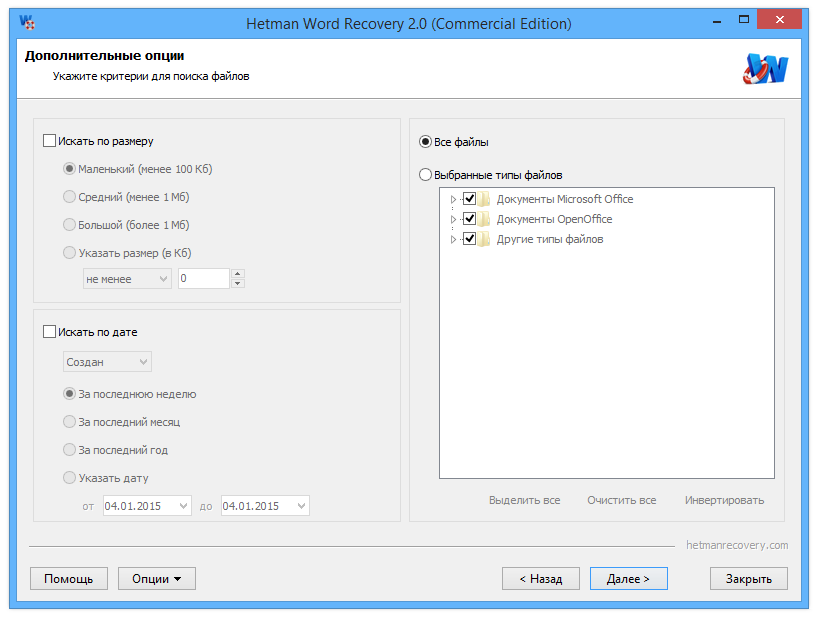This screenshot has height=623, width=821.
Task: Click the Инвертировать link
Action: click(x=724, y=500)
